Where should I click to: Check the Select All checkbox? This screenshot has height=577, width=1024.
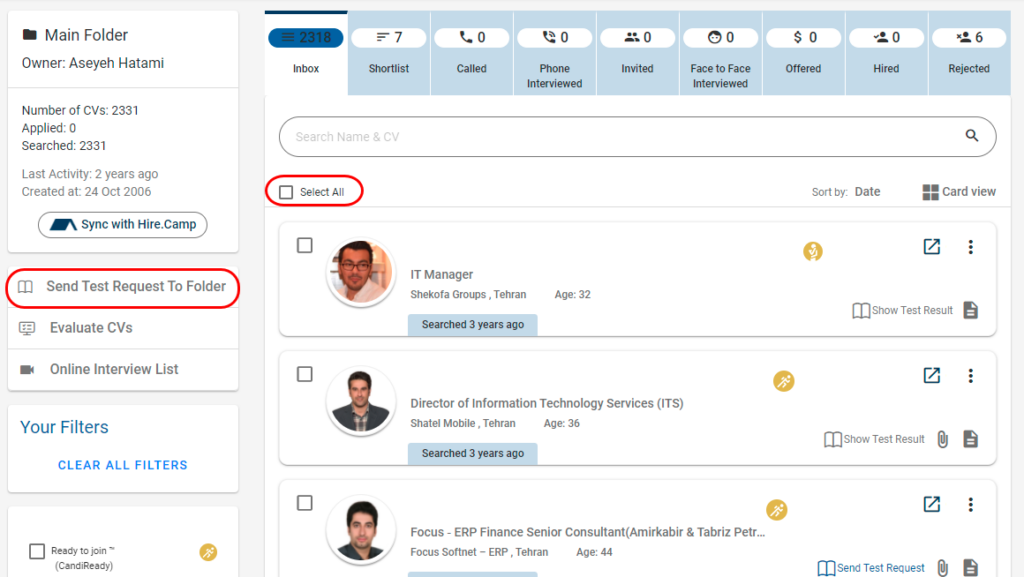pyautogui.click(x=287, y=192)
